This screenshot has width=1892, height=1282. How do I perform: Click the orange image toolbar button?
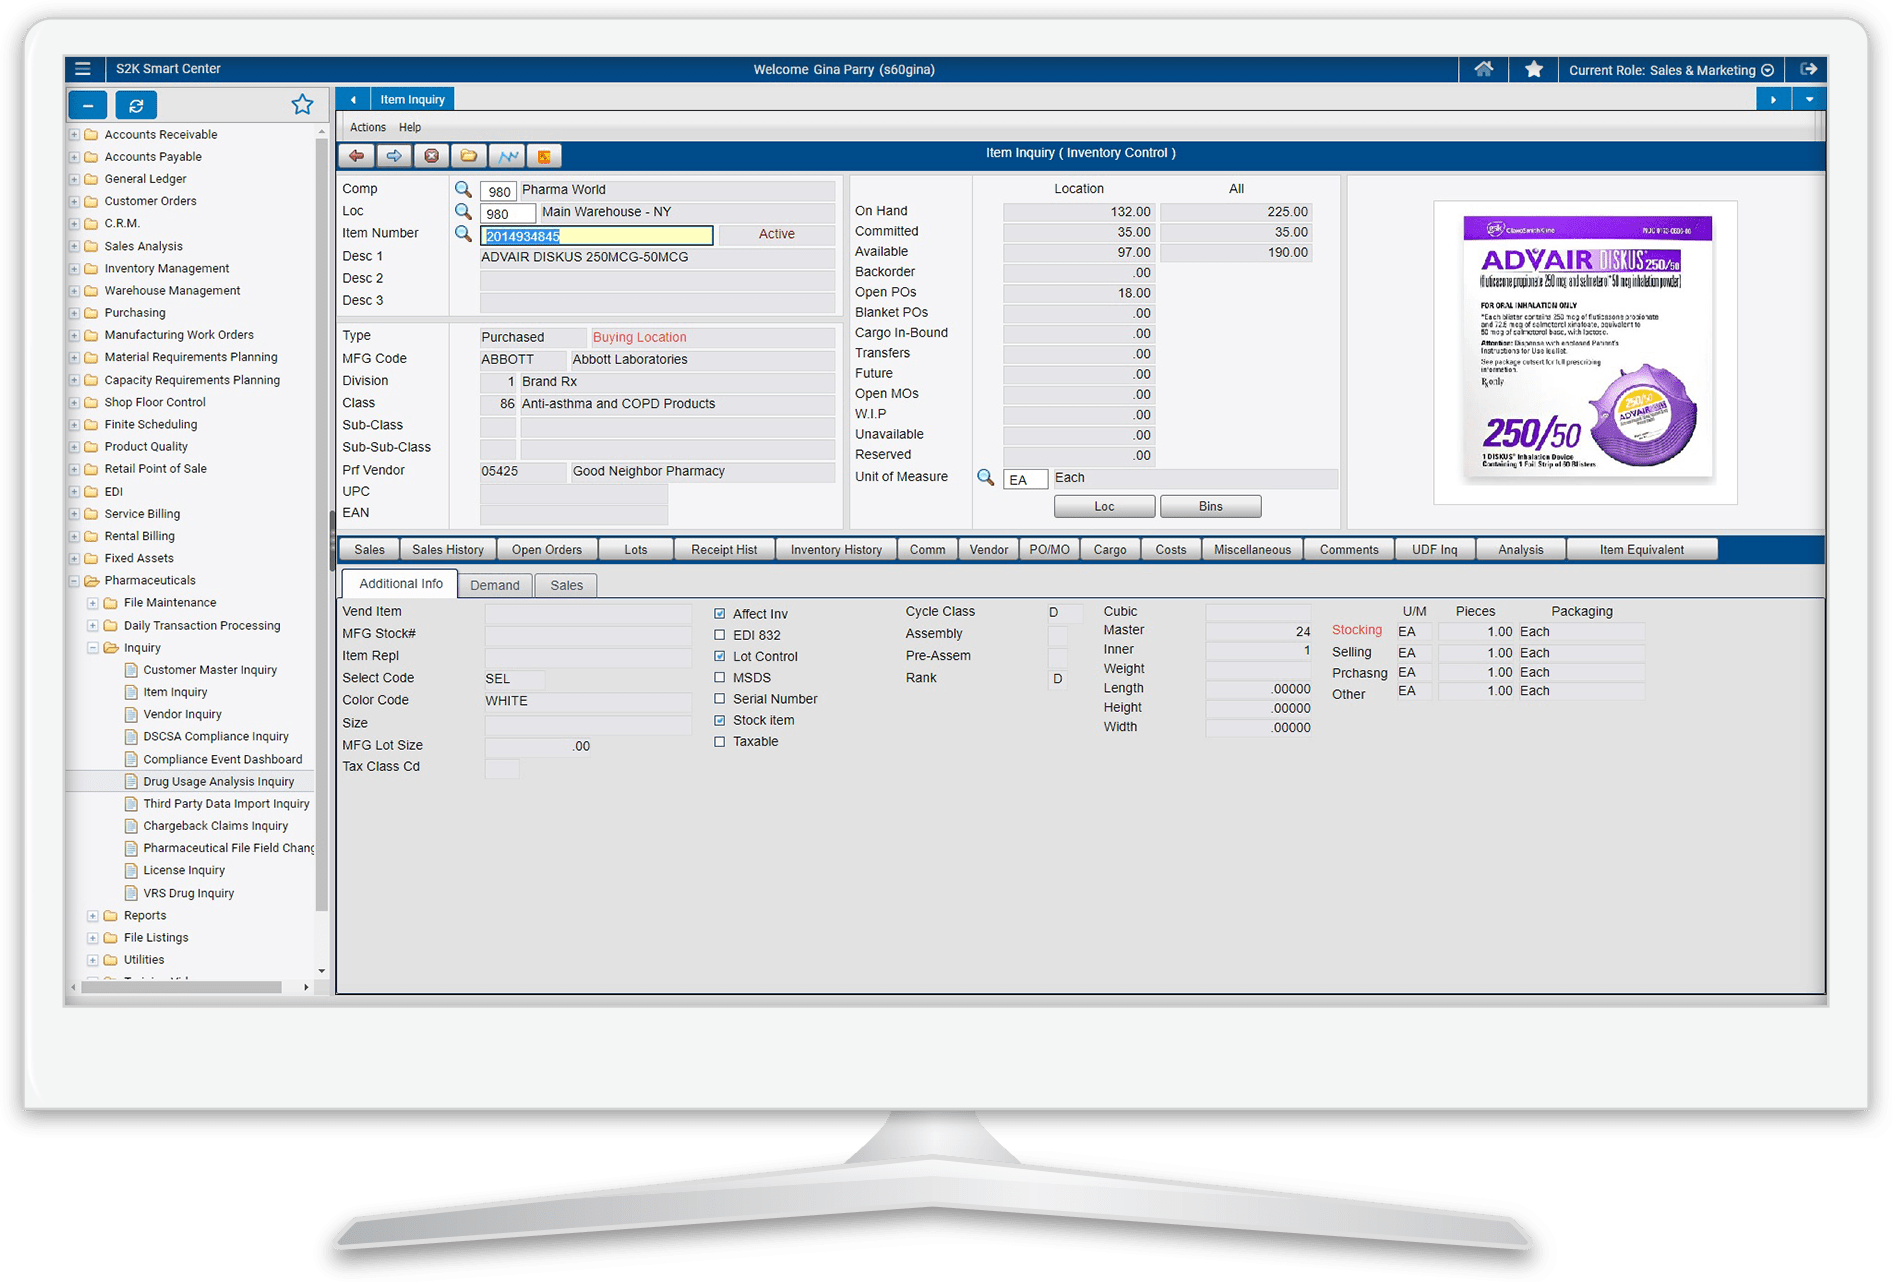tap(543, 156)
